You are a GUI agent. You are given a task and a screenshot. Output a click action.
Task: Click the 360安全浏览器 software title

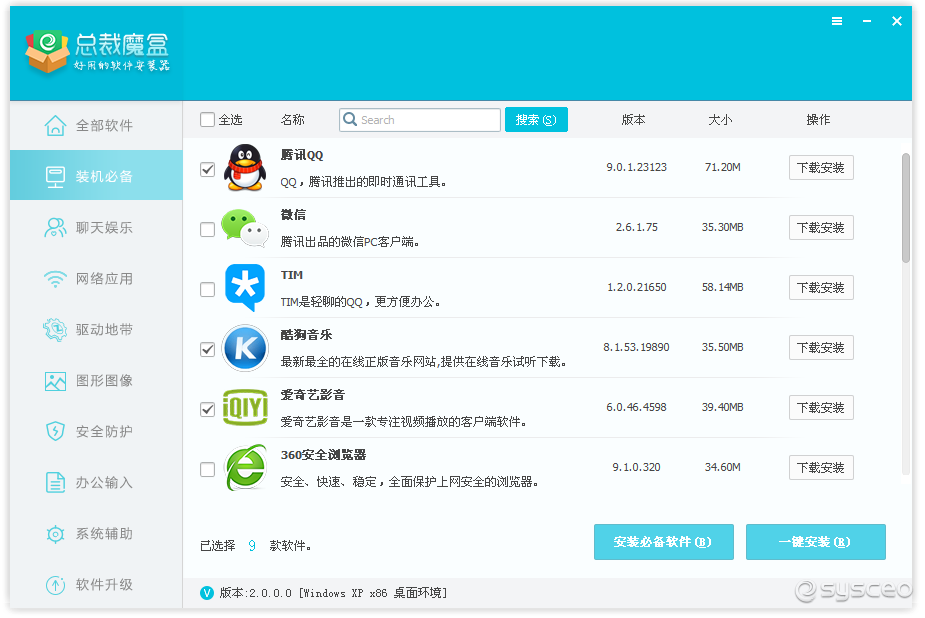pos(323,455)
